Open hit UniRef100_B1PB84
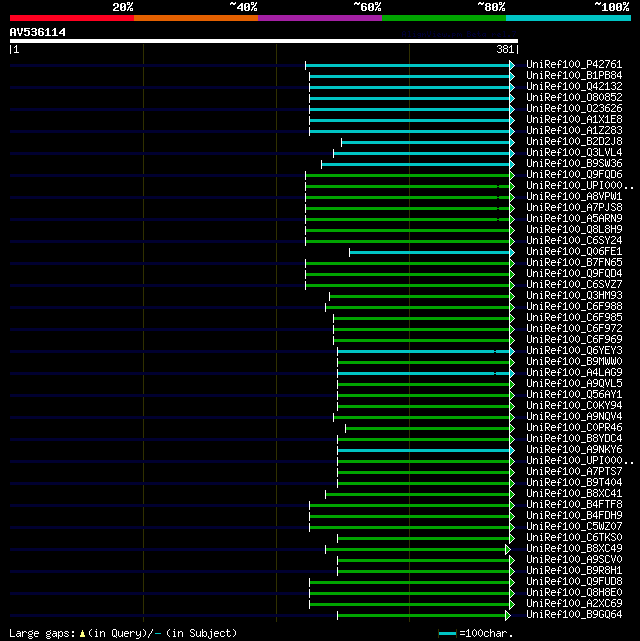 click(x=574, y=76)
